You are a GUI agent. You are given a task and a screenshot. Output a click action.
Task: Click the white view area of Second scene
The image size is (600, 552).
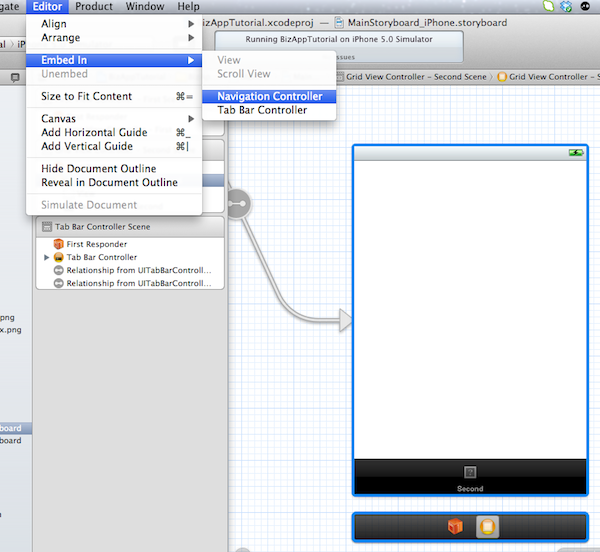pyautogui.click(x=470, y=310)
